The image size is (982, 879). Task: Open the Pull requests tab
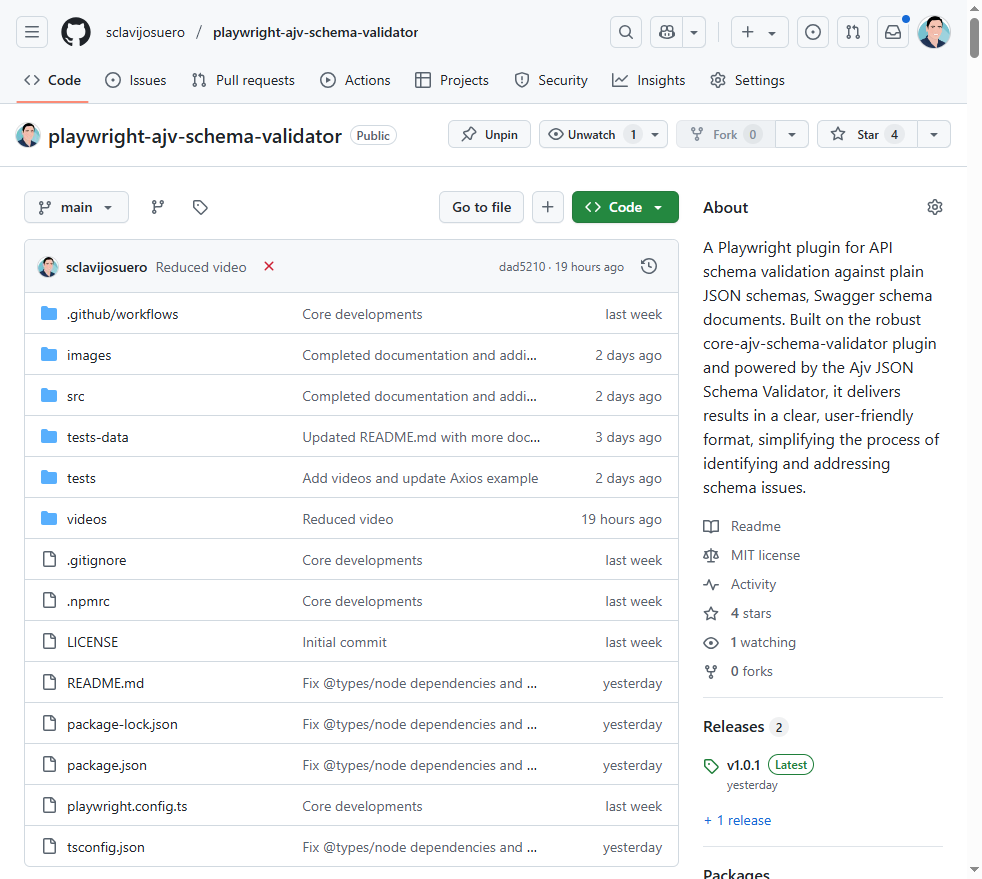[243, 81]
